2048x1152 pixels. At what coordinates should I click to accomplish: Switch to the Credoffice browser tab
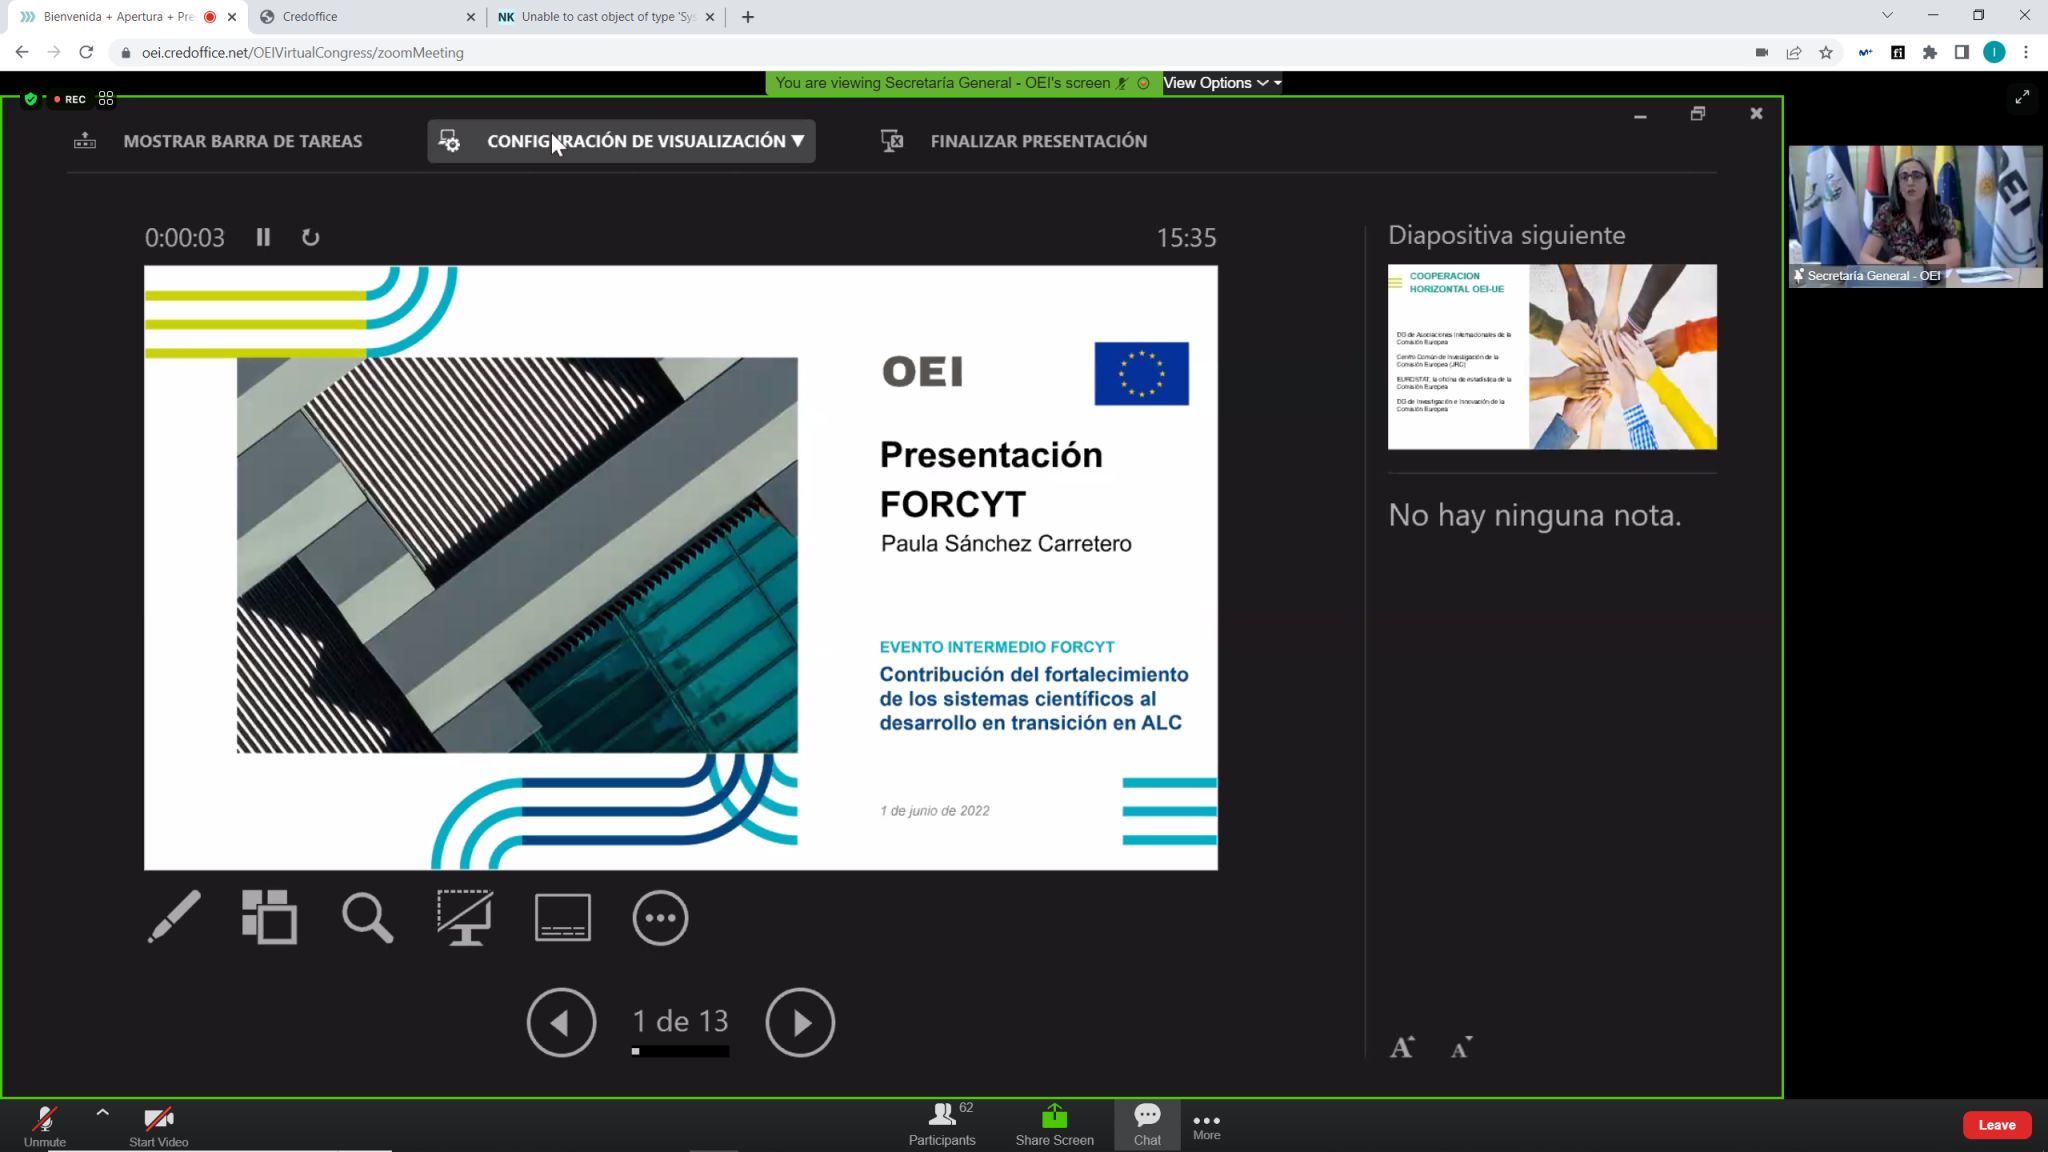[366, 17]
